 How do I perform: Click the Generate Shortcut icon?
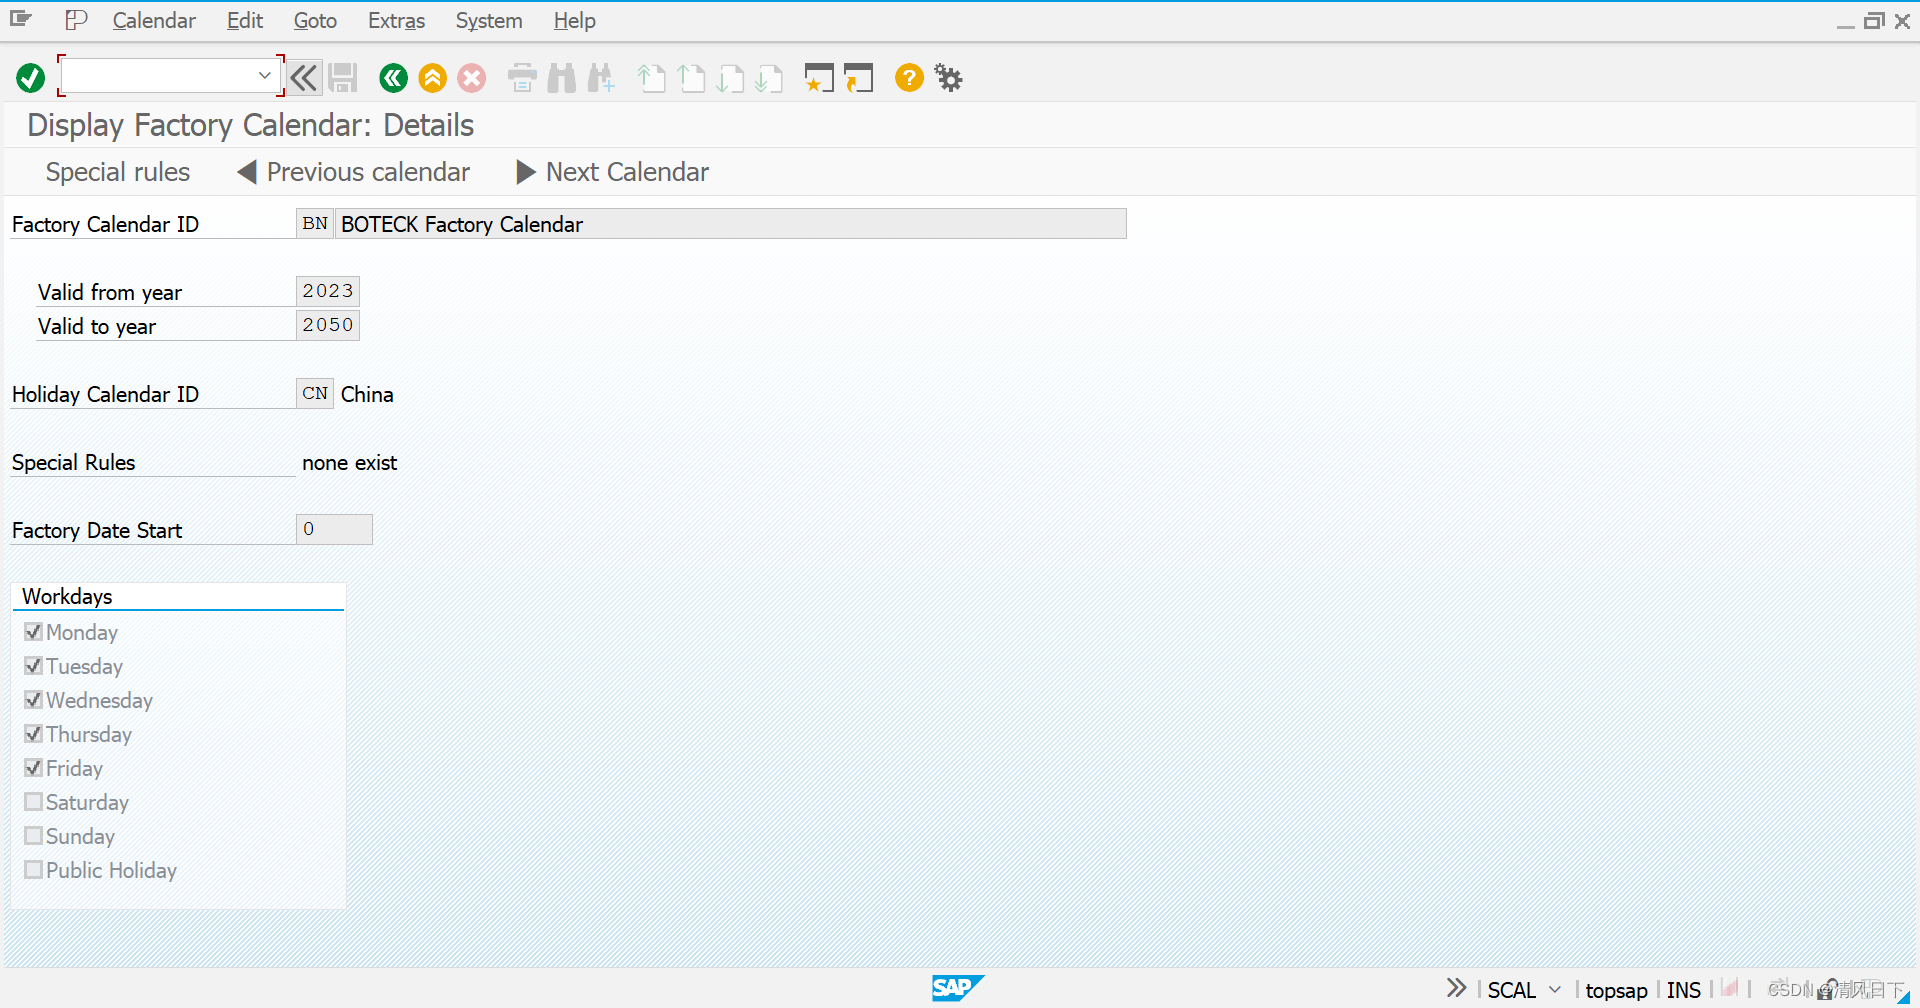858,77
